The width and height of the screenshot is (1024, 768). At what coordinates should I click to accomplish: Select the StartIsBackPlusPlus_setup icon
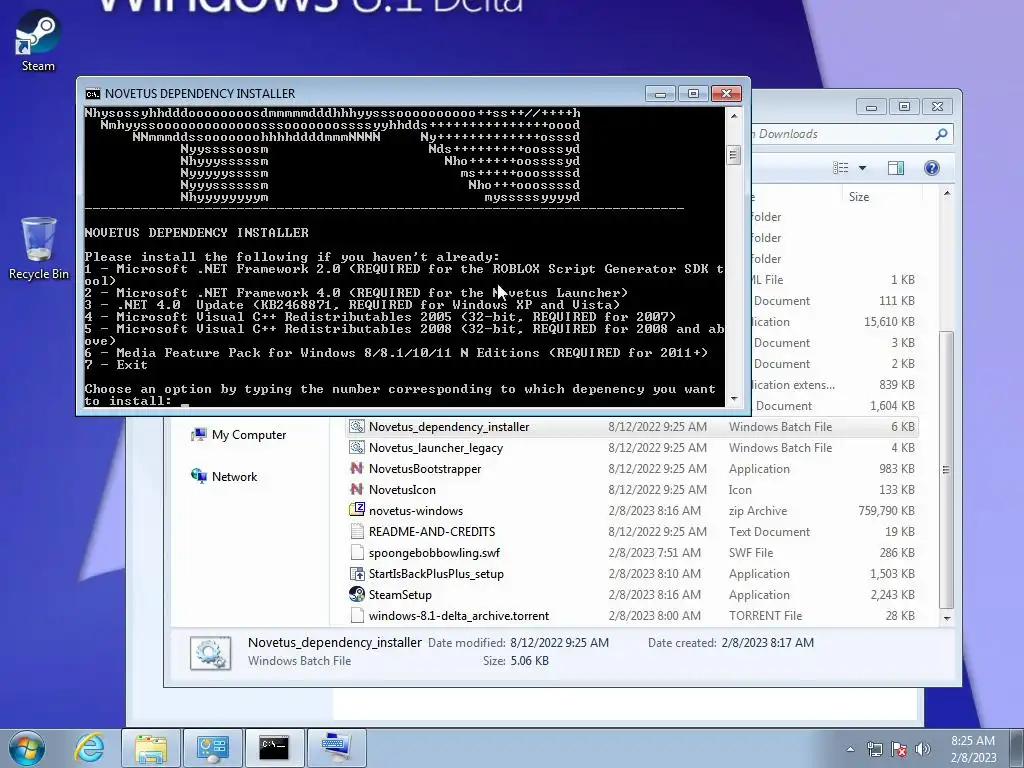point(357,574)
